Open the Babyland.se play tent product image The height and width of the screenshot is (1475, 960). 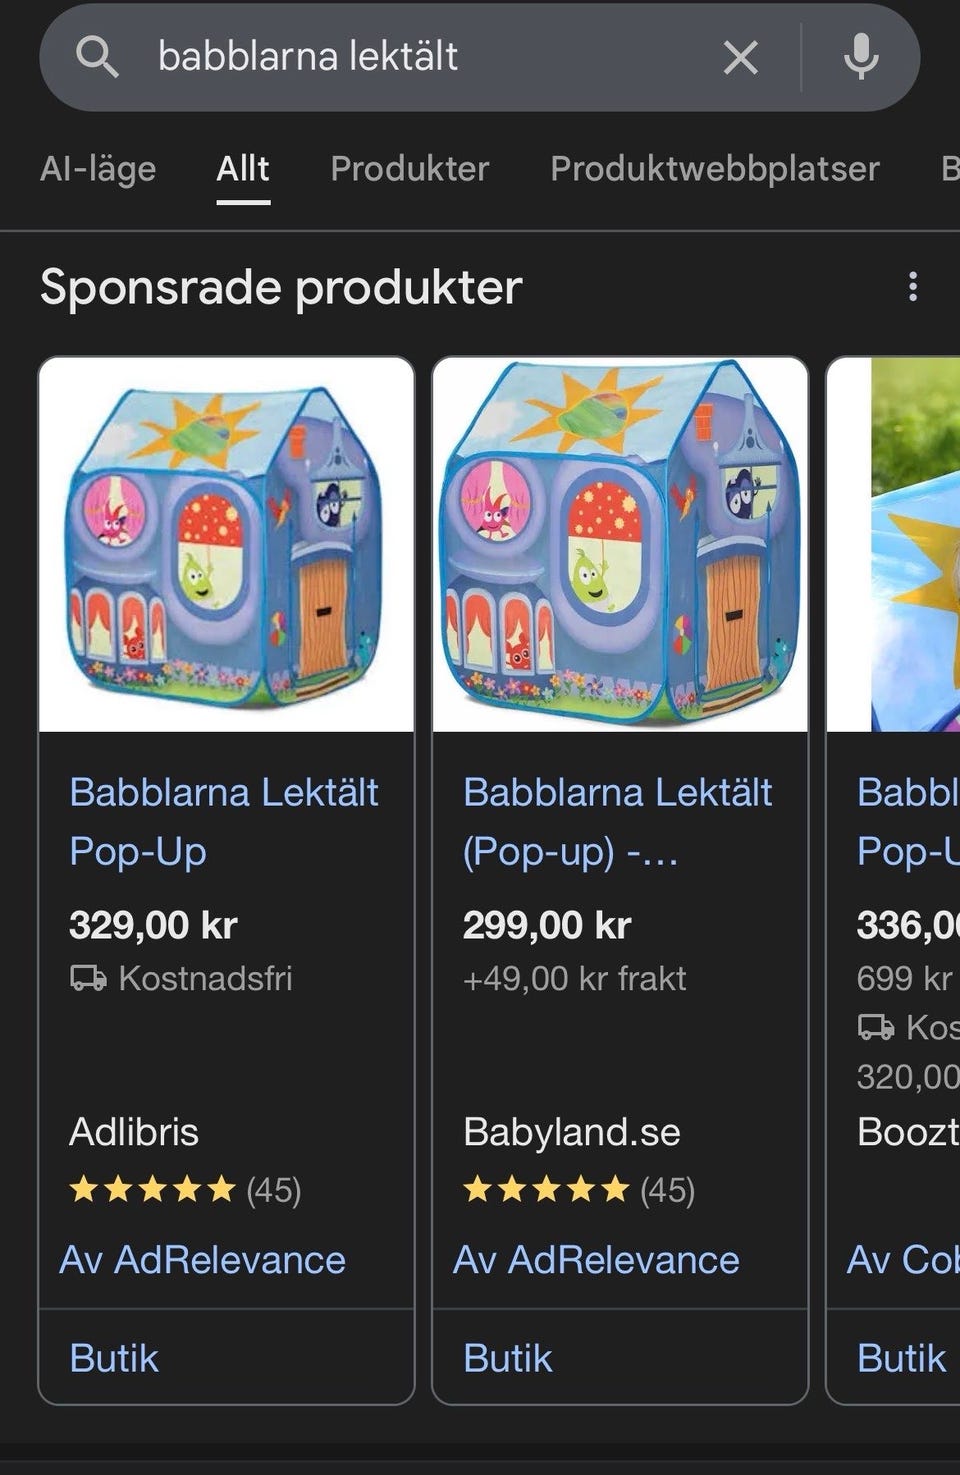point(620,545)
